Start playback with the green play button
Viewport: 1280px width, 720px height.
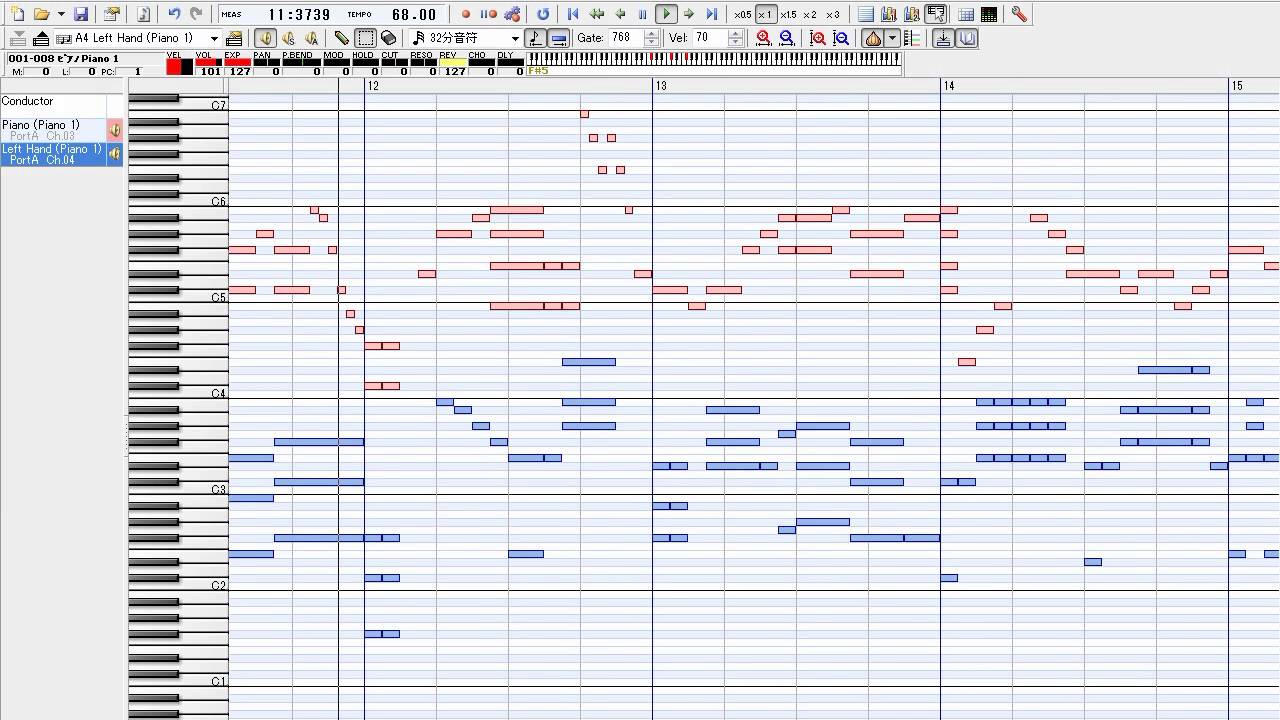(x=666, y=14)
